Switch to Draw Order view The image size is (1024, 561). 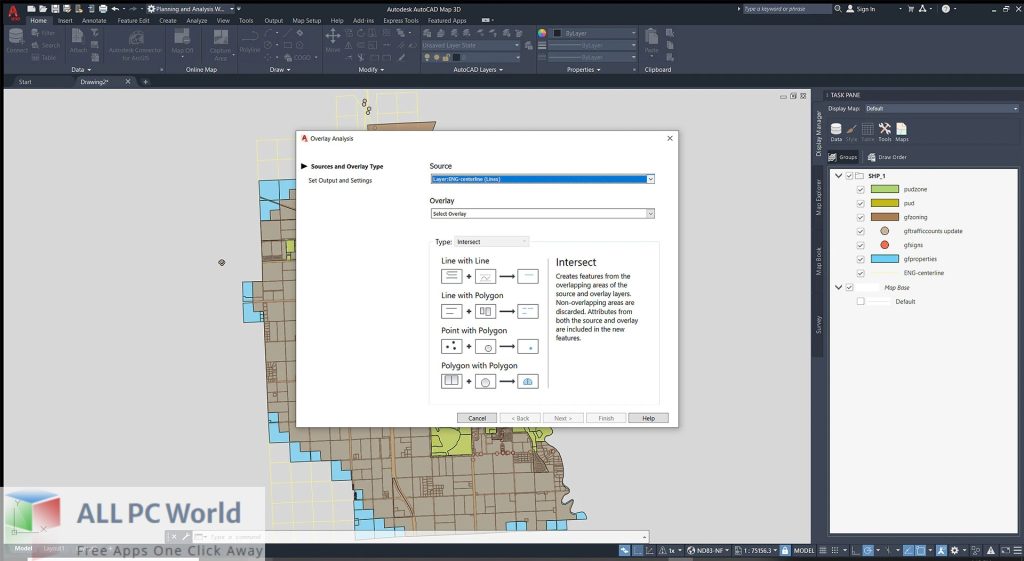887,157
